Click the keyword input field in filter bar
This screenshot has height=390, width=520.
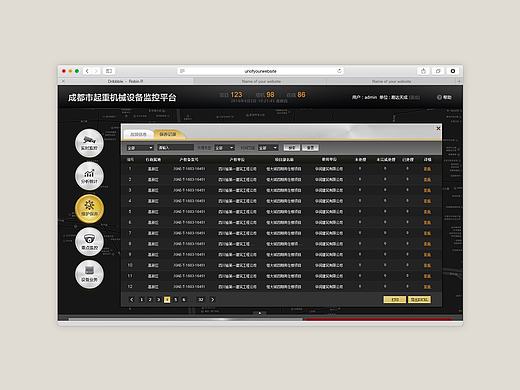(176, 148)
